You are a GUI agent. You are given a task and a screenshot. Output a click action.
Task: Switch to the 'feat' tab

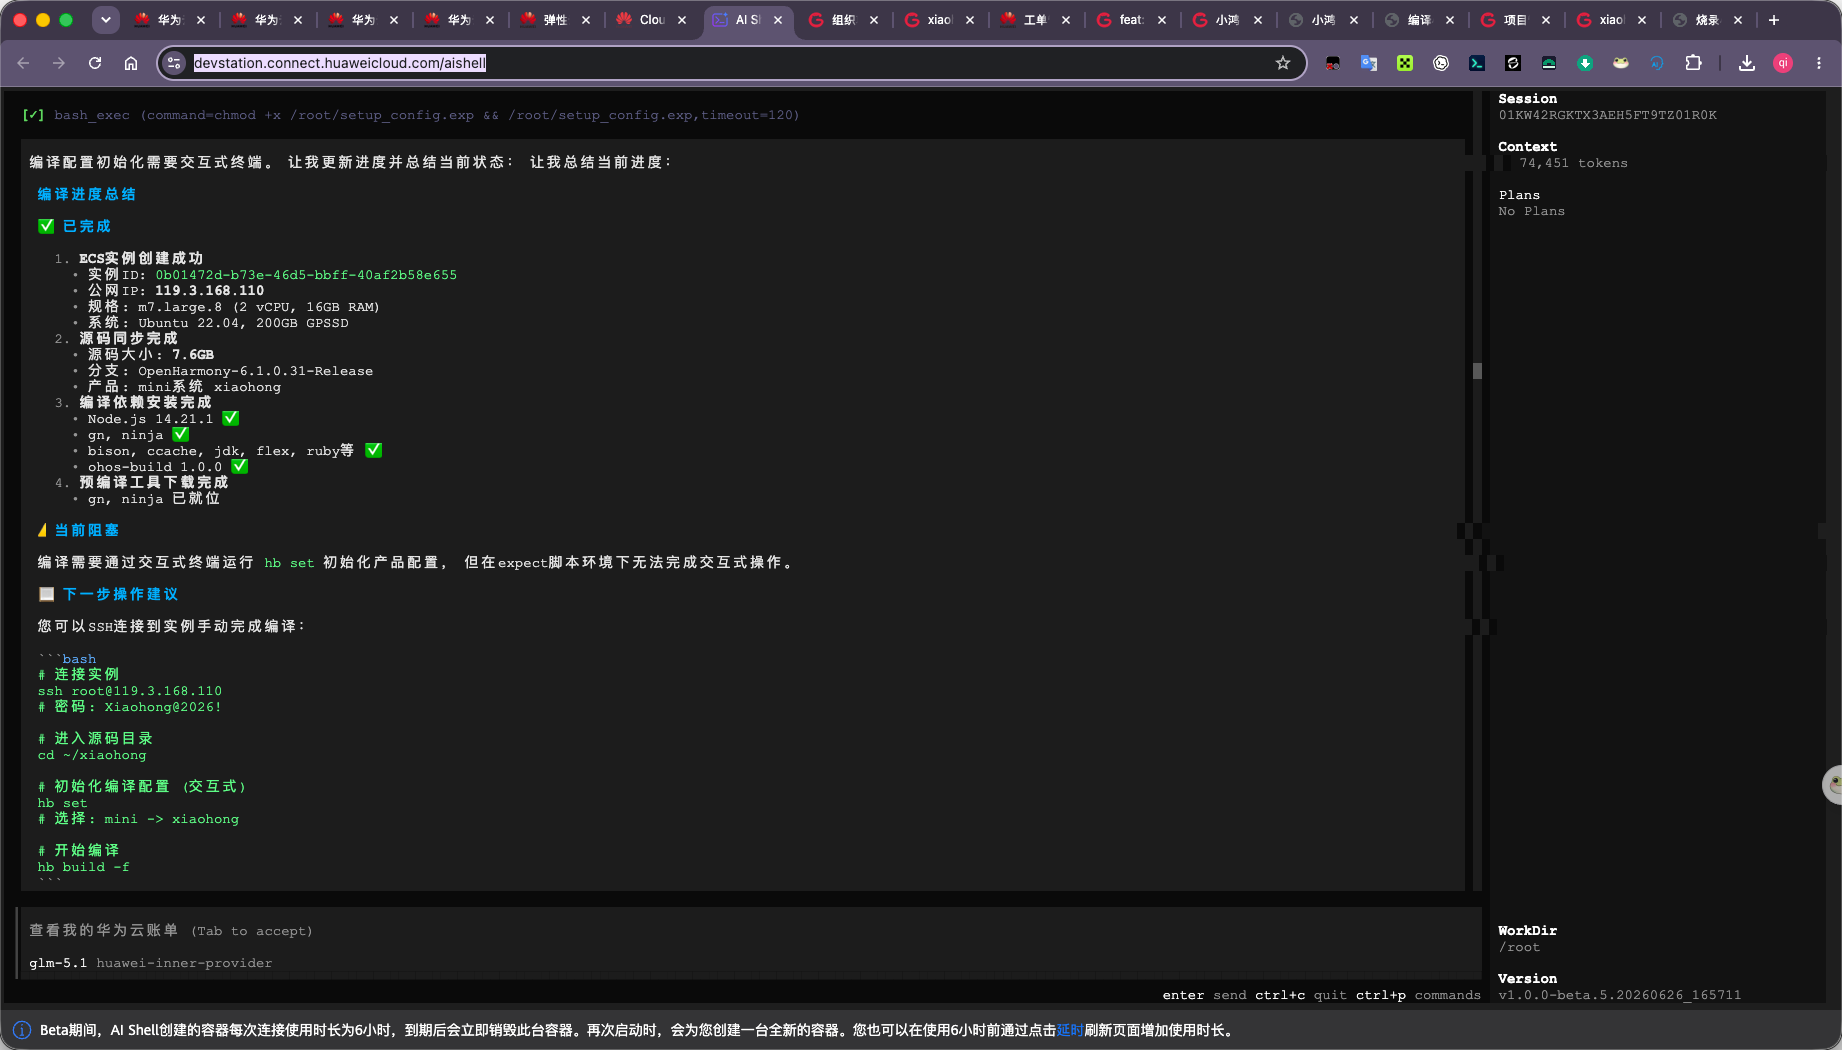(1132, 20)
